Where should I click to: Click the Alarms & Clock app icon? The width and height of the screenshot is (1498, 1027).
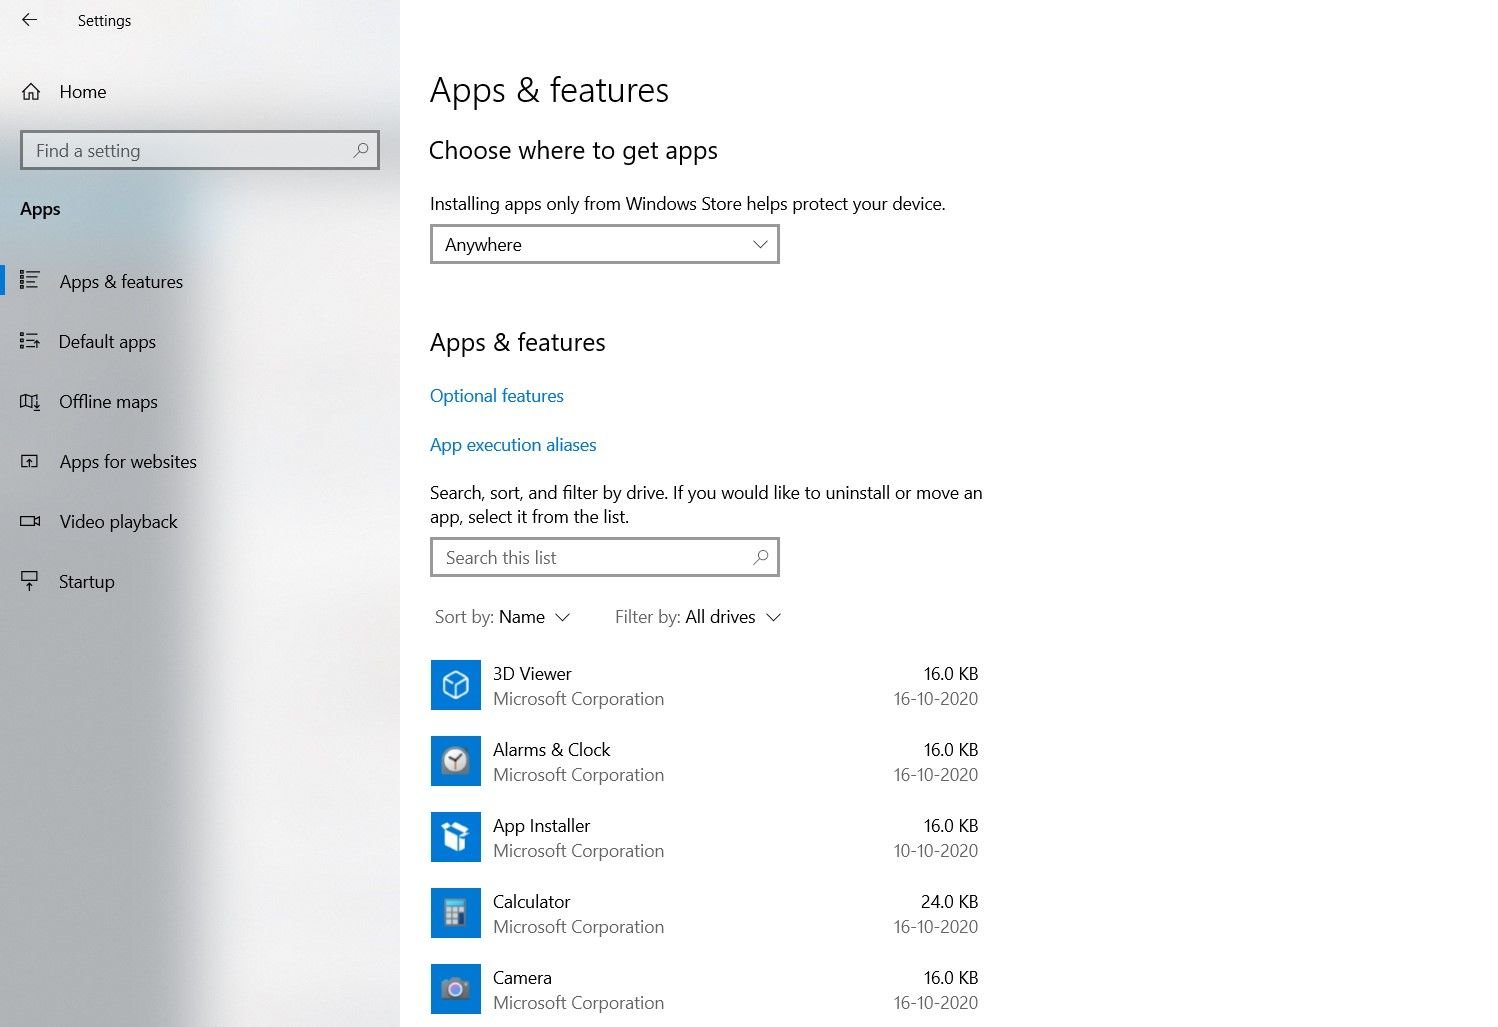click(x=455, y=761)
